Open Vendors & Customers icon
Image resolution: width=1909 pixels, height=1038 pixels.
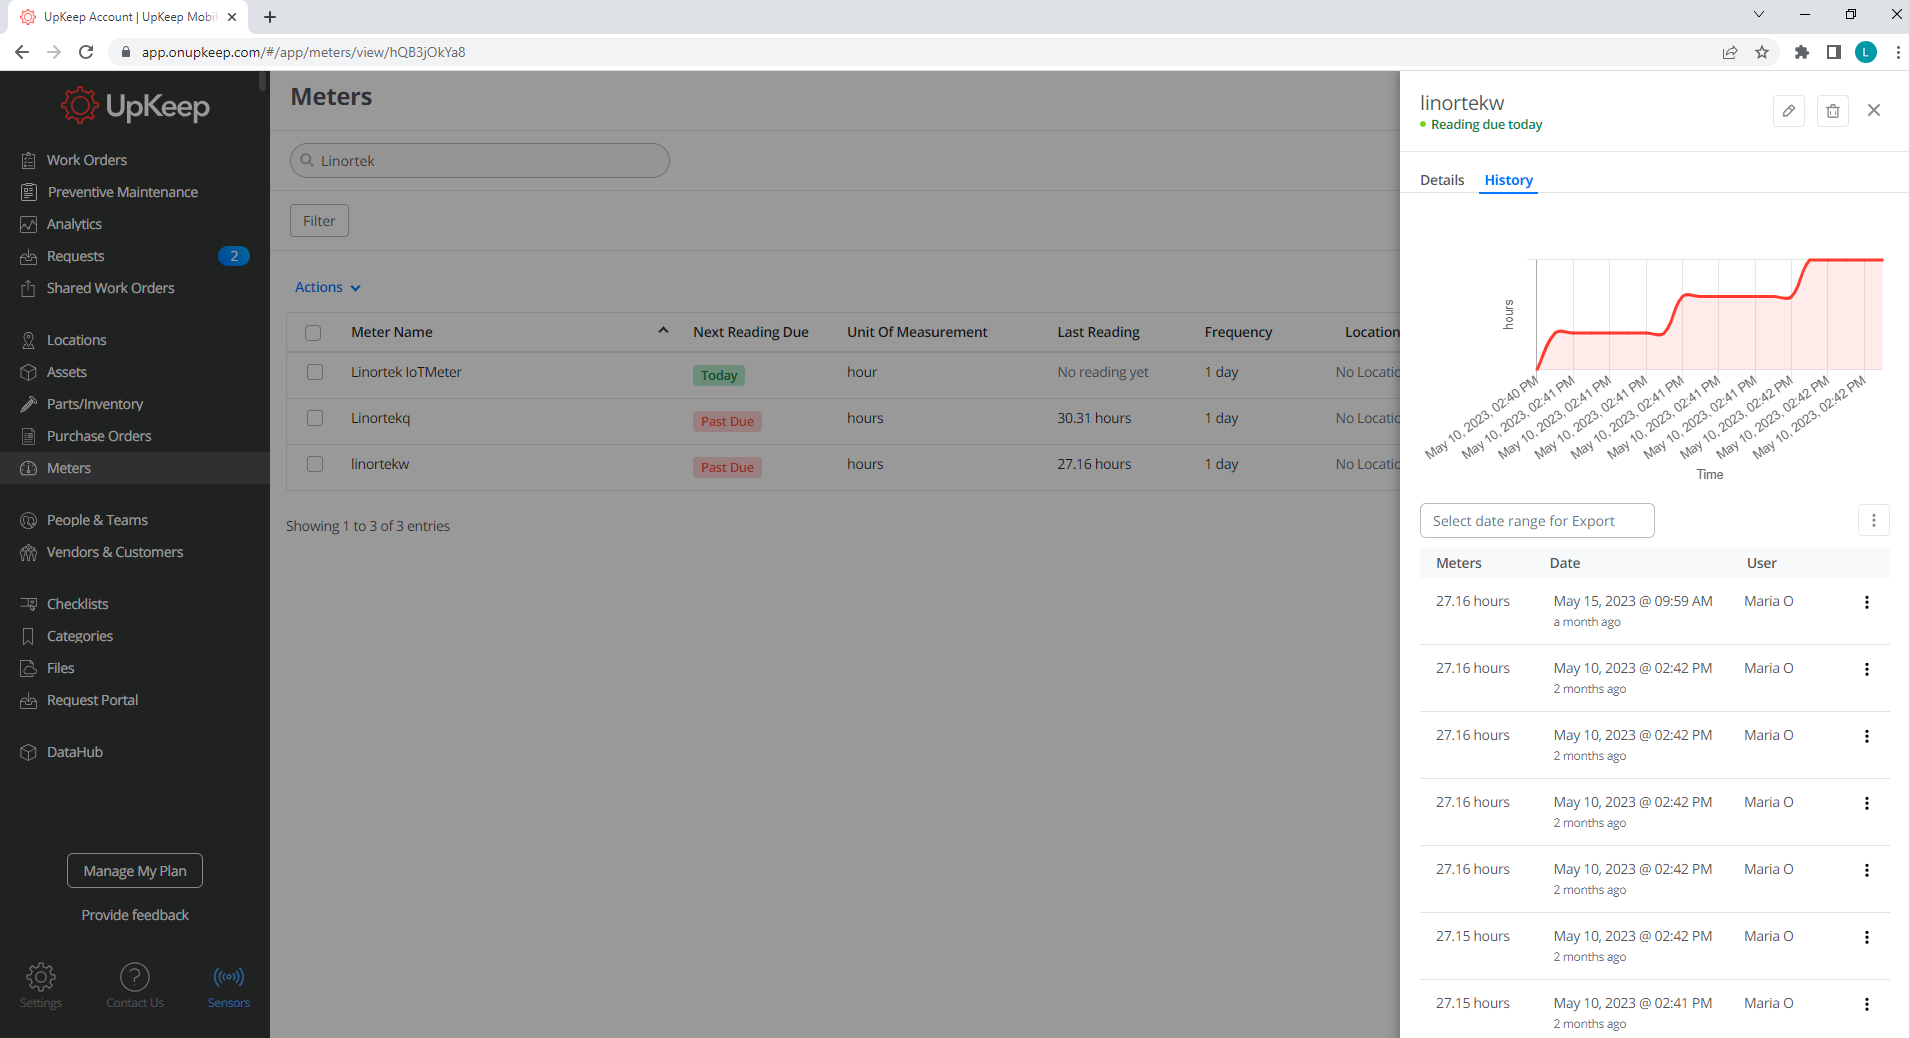(29, 552)
